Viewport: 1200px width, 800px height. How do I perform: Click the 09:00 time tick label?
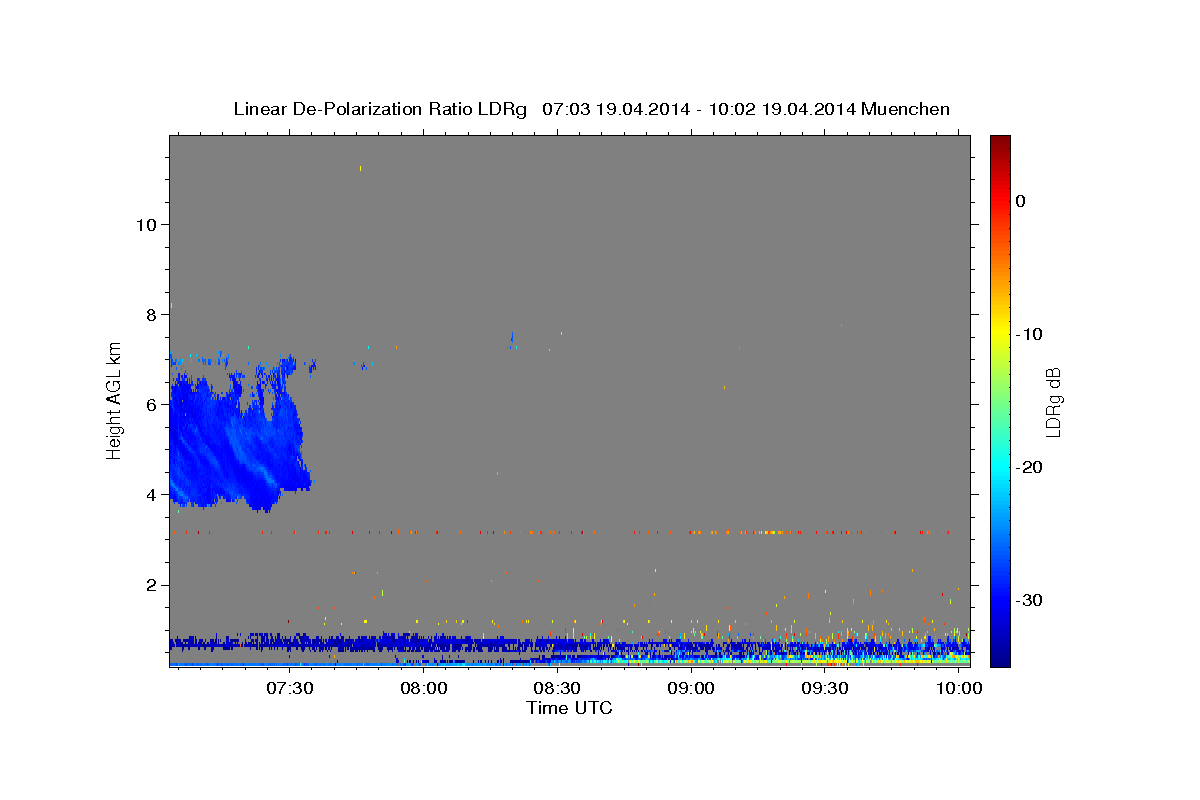tap(692, 689)
